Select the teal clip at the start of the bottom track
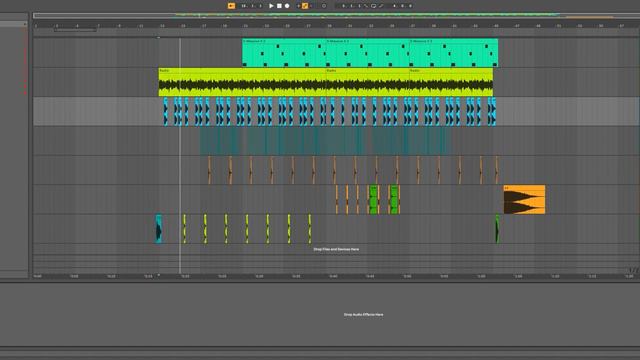Viewport: 640px width, 360px height. 159,229
